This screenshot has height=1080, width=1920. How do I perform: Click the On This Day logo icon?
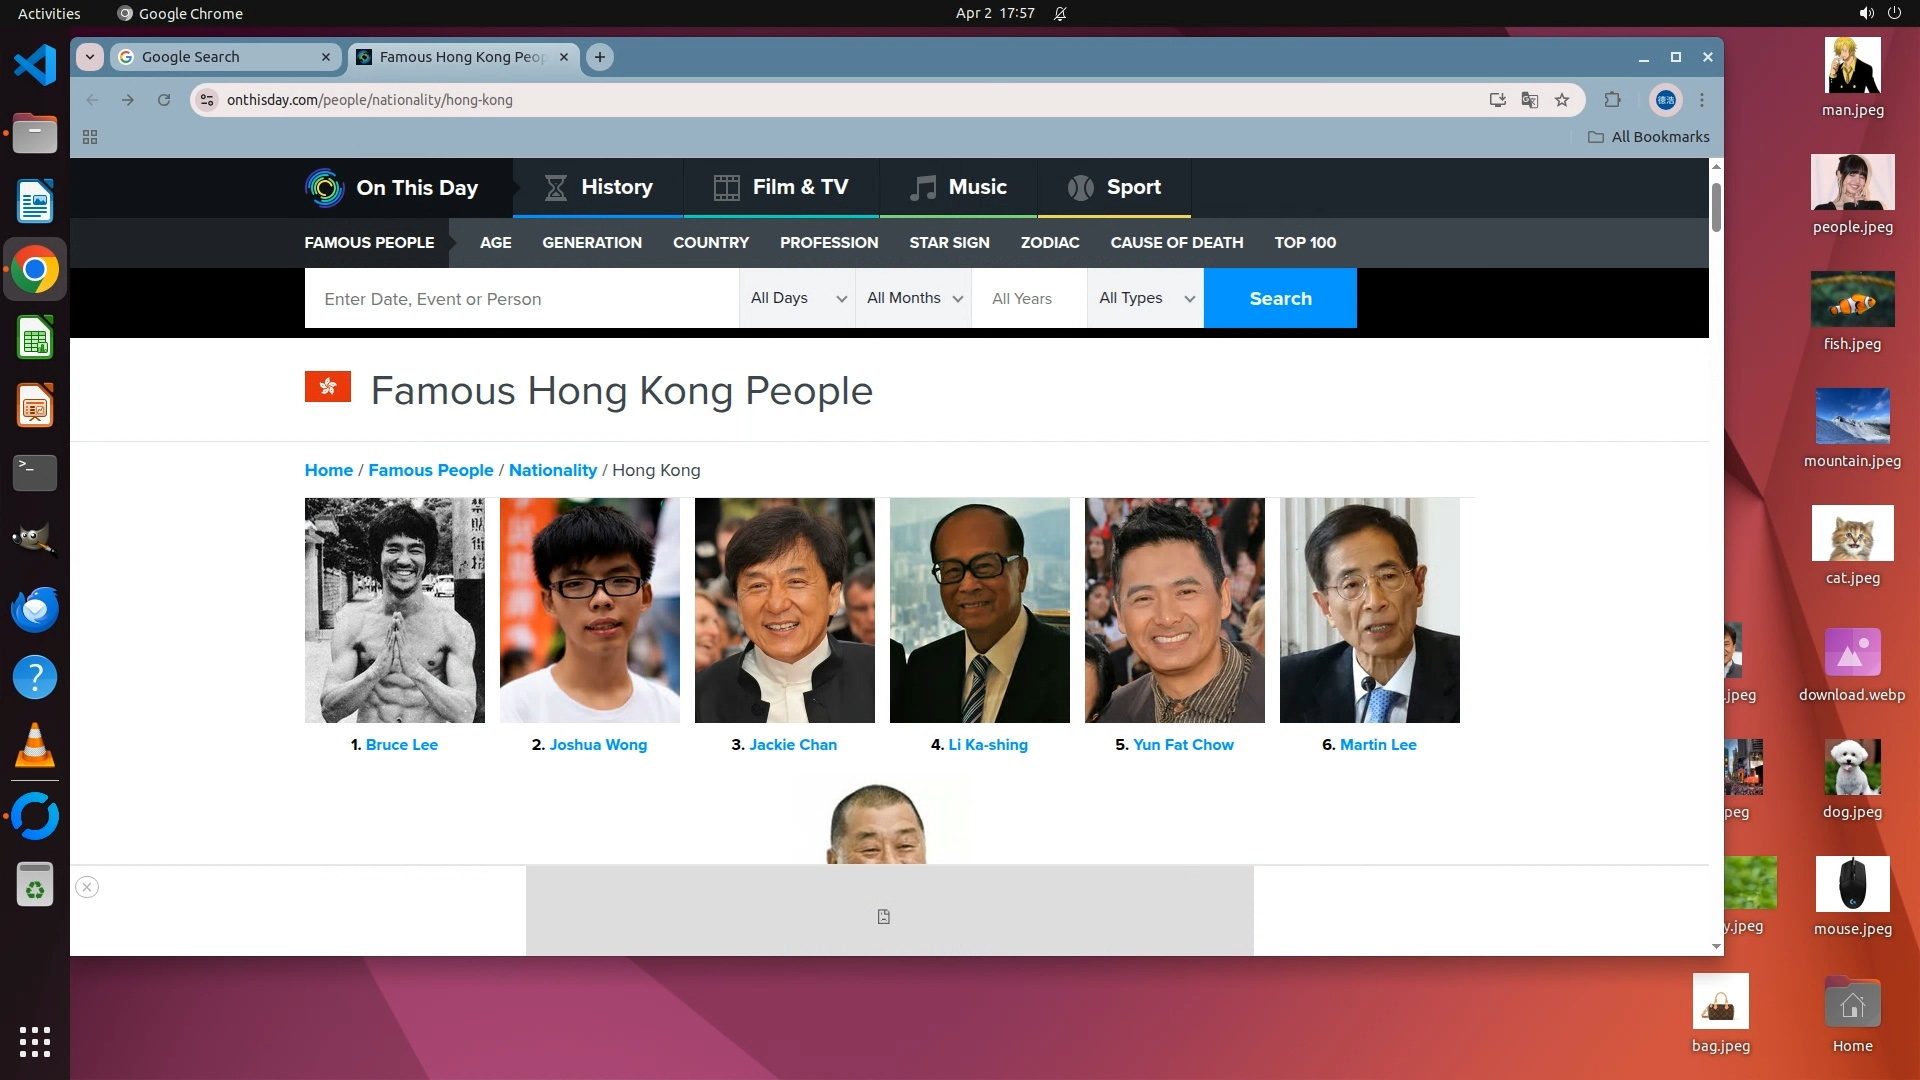coord(324,187)
